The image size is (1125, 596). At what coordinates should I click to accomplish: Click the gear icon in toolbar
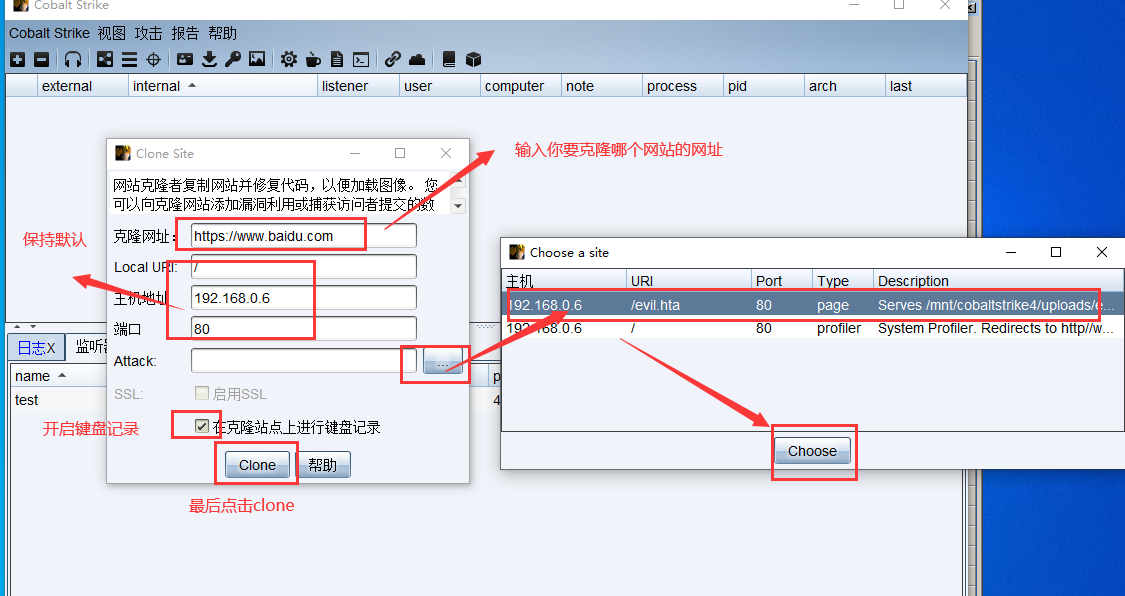[x=289, y=60]
